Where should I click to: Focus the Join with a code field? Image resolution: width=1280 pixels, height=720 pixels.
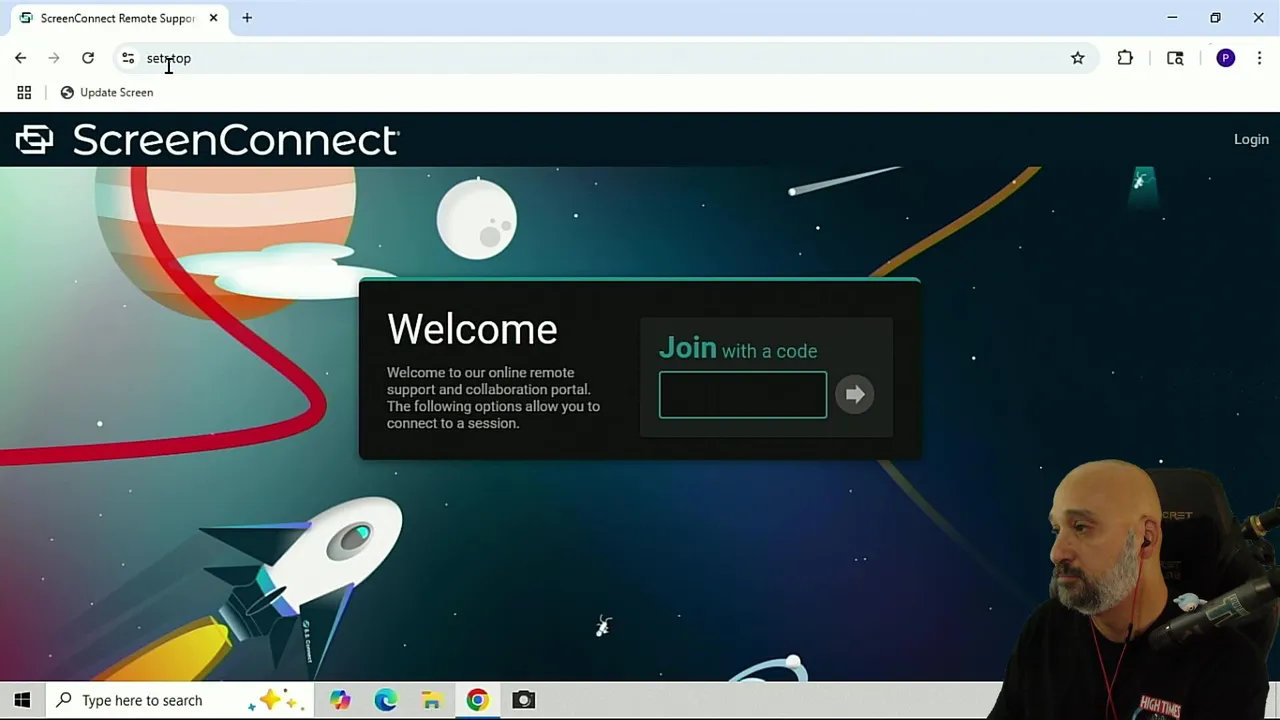(x=743, y=394)
